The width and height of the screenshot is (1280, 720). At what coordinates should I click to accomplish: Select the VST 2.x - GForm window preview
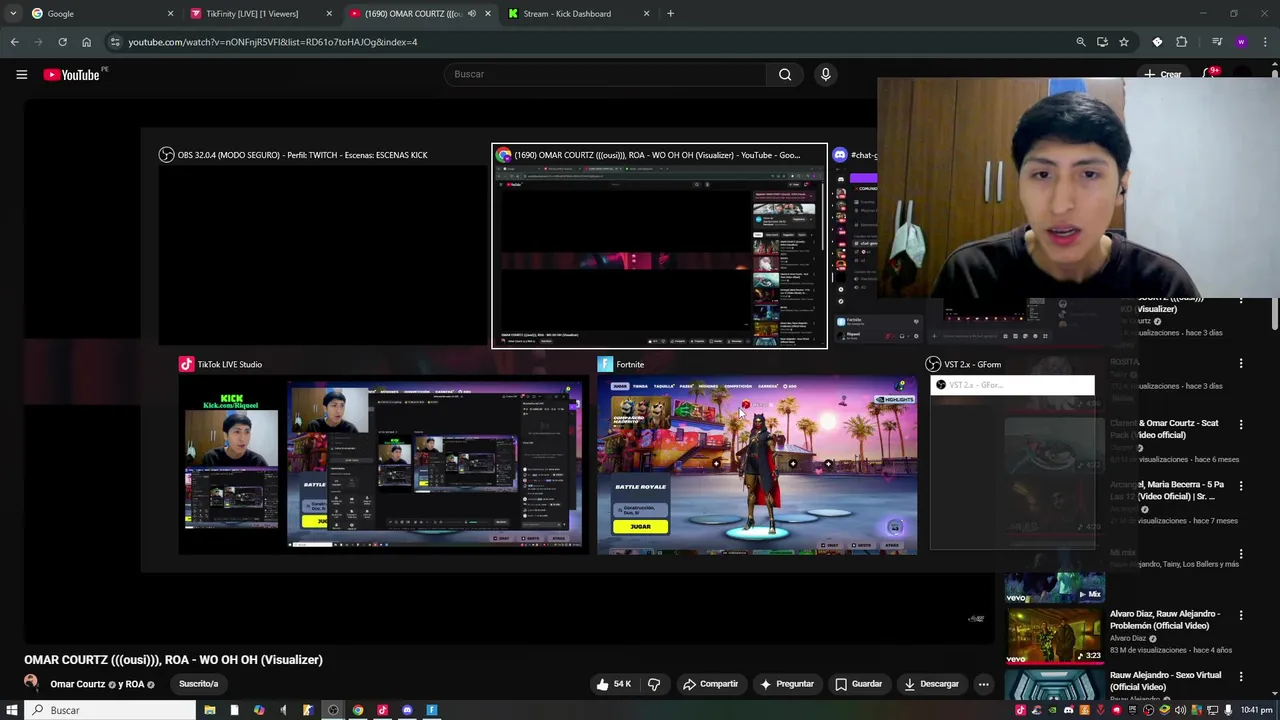click(x=1012, y=455)
